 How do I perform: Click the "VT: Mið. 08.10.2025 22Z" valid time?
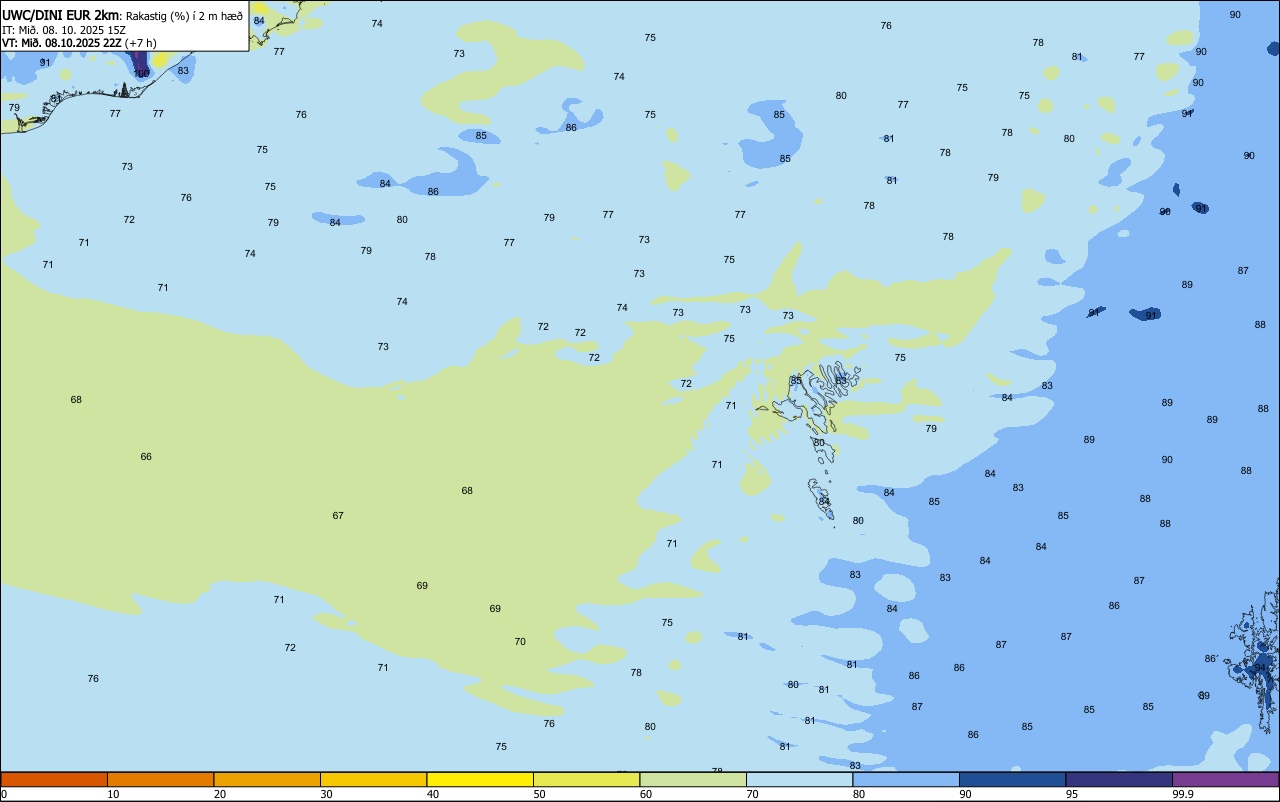pos(62,43)
